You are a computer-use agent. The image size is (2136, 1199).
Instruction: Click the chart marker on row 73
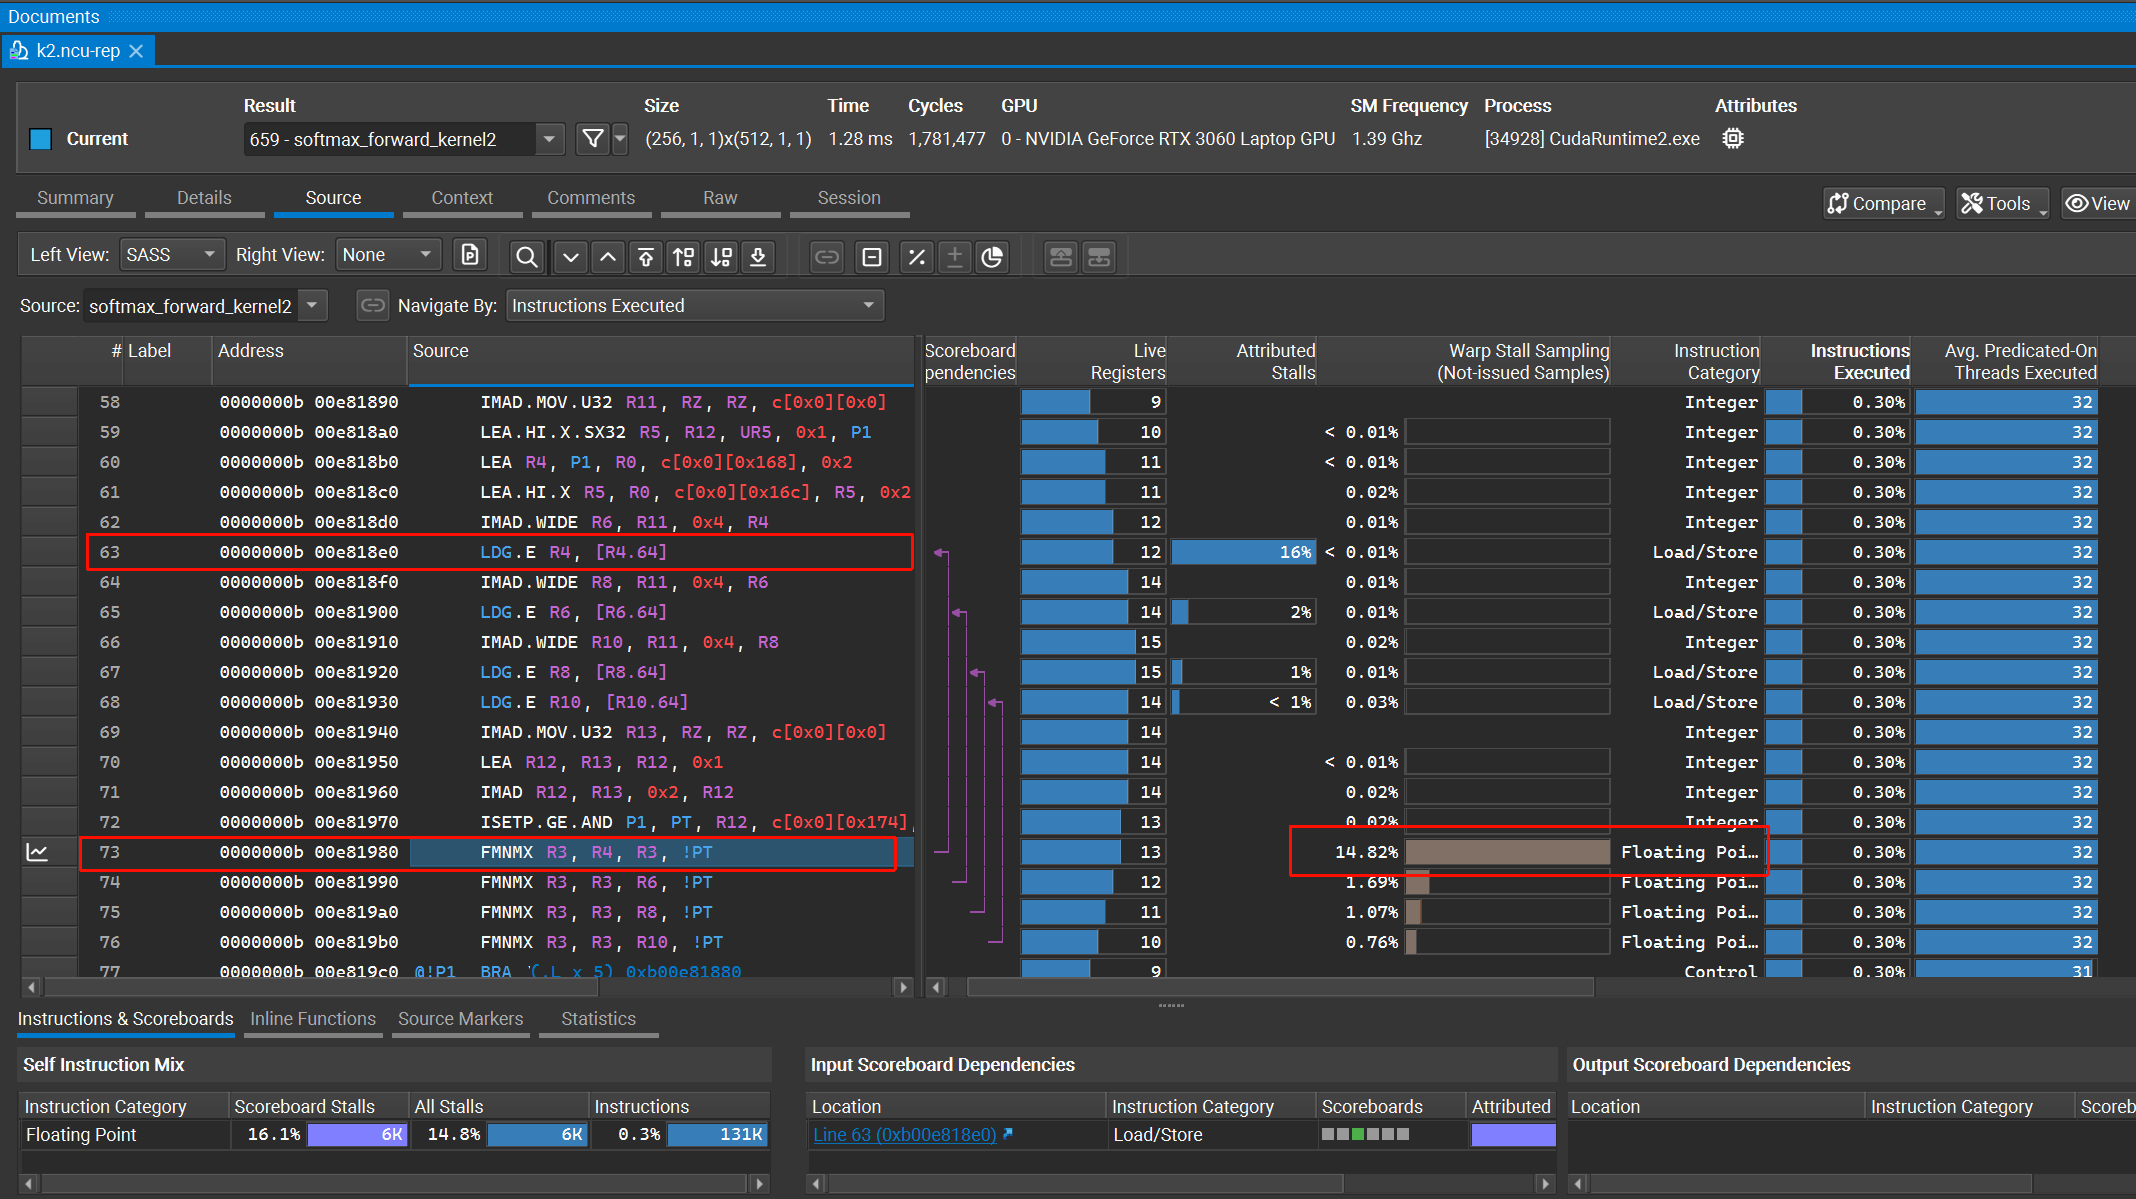click(37, 852)
